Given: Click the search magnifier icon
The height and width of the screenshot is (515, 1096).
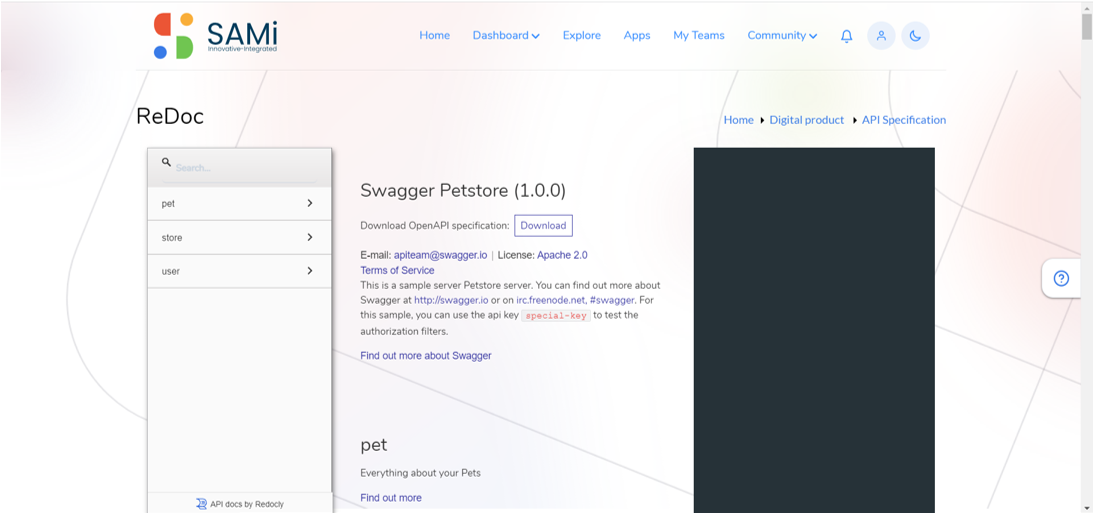Looking at the screenshot, I should (166, 161).
